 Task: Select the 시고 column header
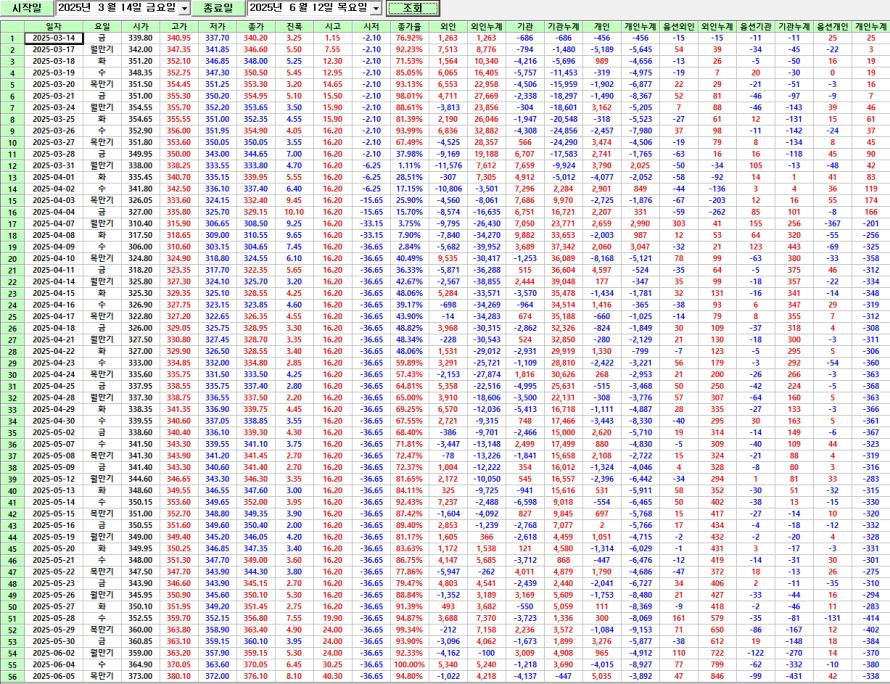[x=333, y=27]
